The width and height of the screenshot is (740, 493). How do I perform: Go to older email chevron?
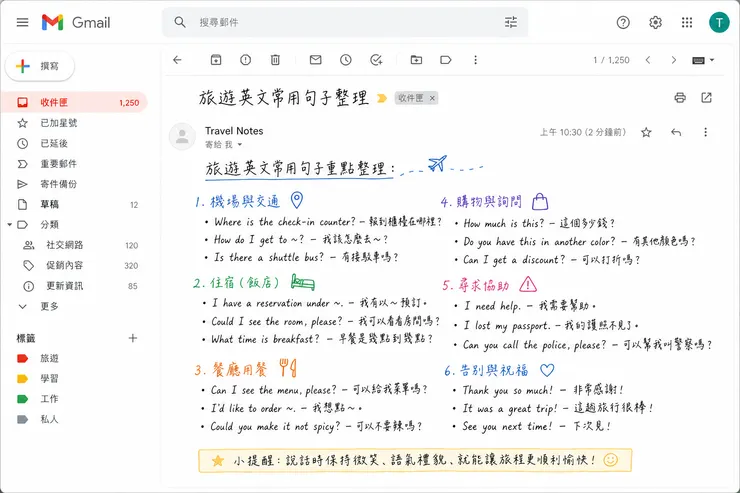tap(673, 60)
